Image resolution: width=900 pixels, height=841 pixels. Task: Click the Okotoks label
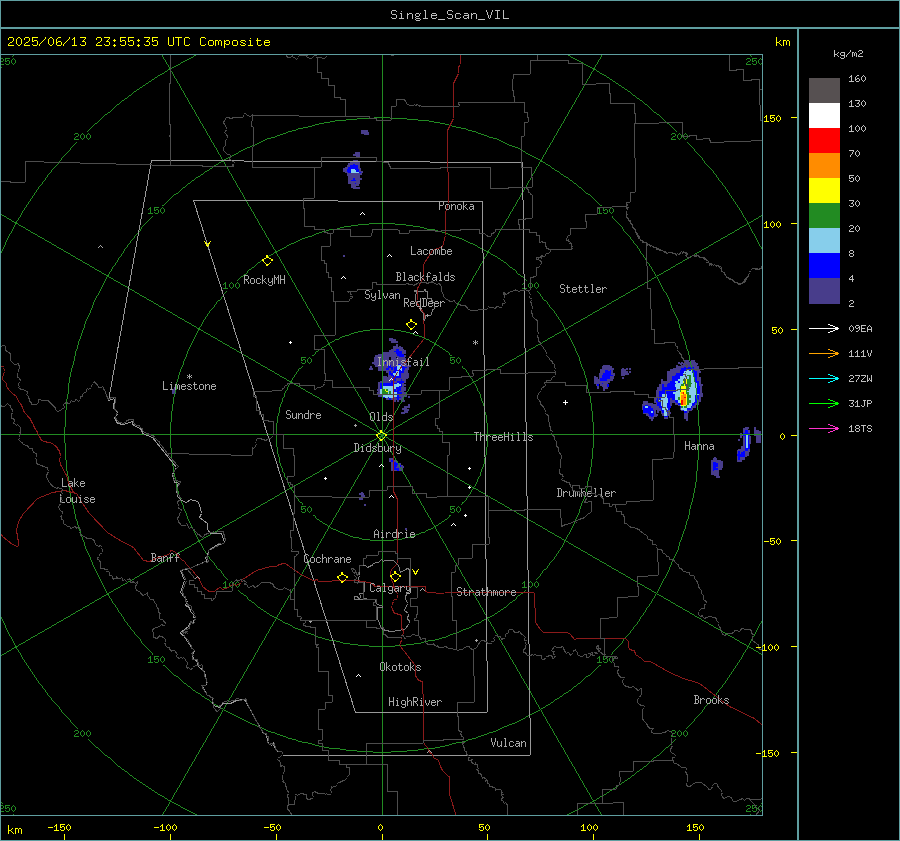click(400, 666)
